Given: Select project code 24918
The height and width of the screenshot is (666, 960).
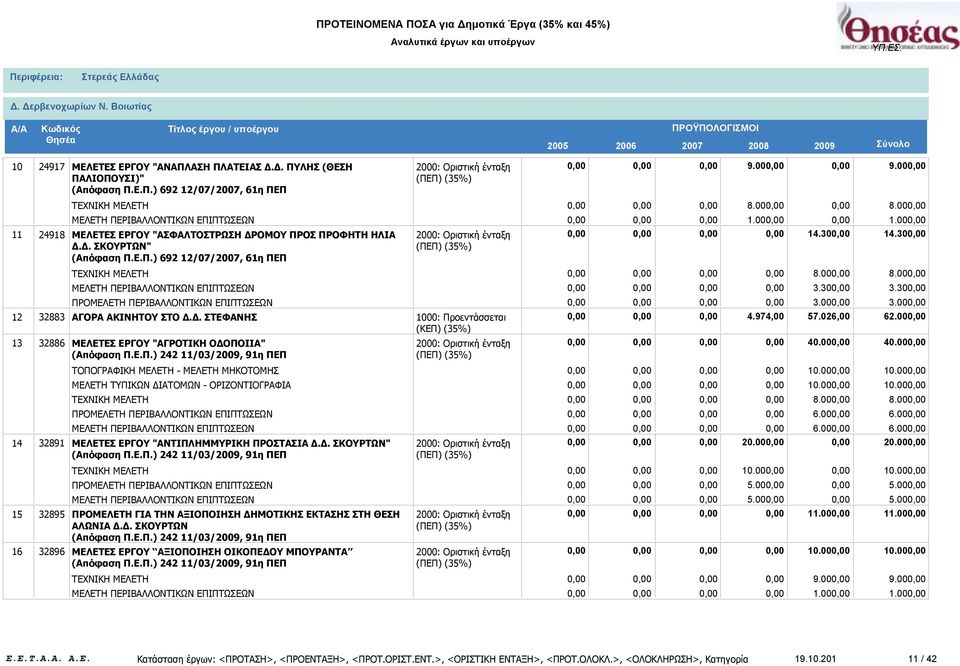Looking at the screenshot, I should click(x=51, y=235).
